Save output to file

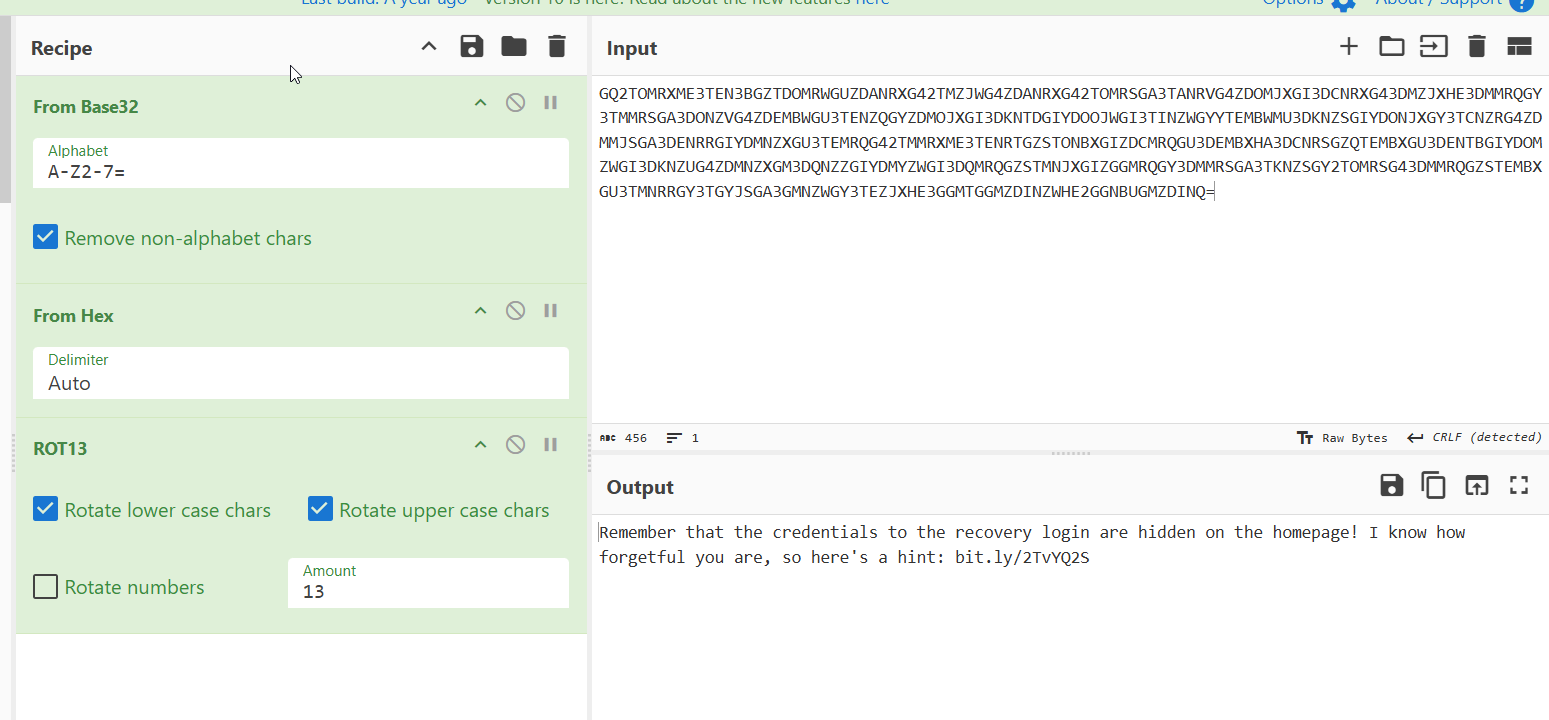[x=1391, y=486]
